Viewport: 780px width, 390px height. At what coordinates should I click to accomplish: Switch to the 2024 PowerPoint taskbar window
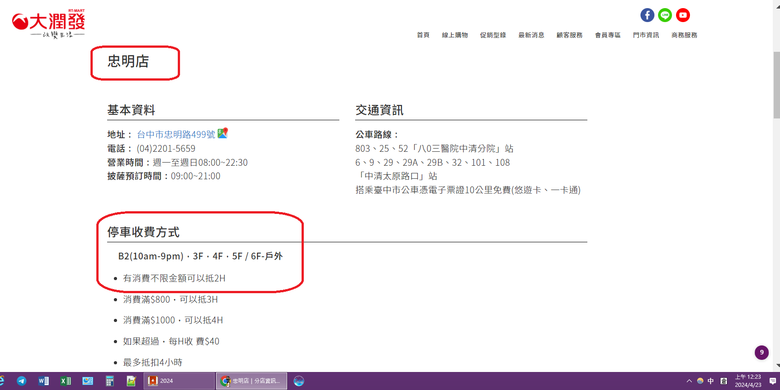pyautogui.click(x=179, y=381)
